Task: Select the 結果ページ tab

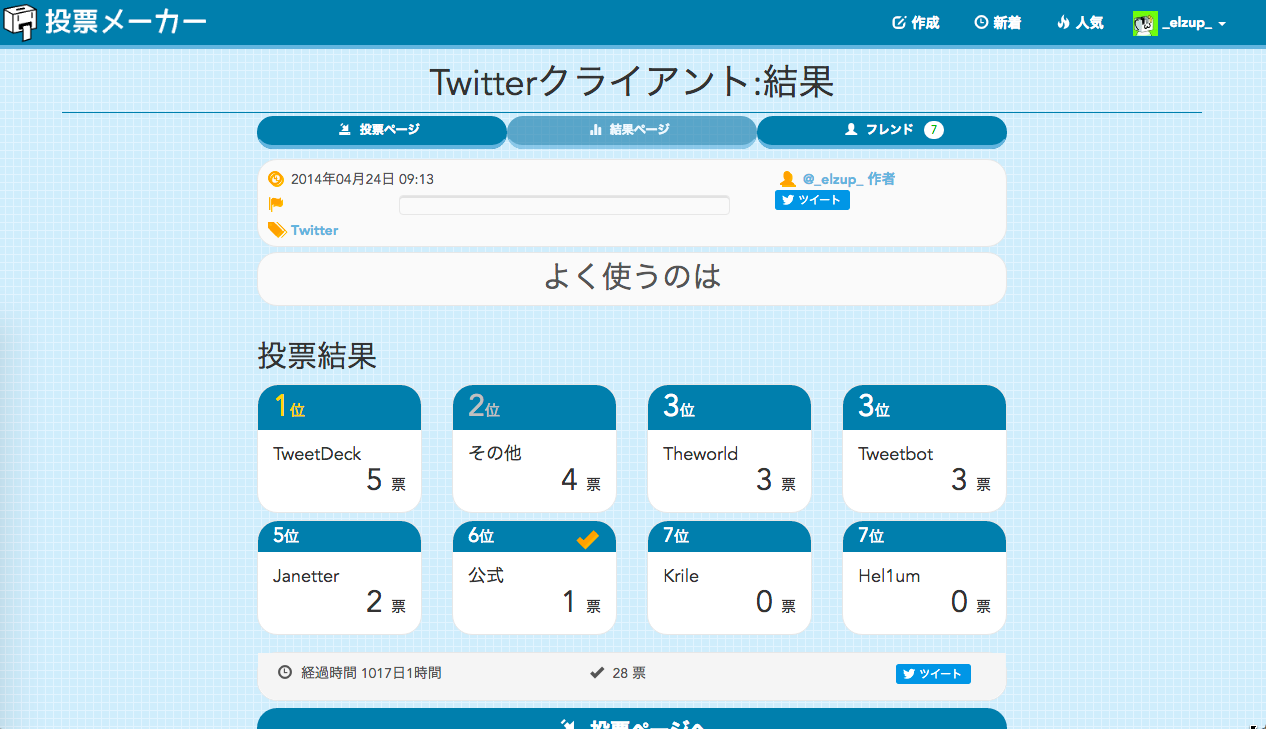Action: point(632,130)
